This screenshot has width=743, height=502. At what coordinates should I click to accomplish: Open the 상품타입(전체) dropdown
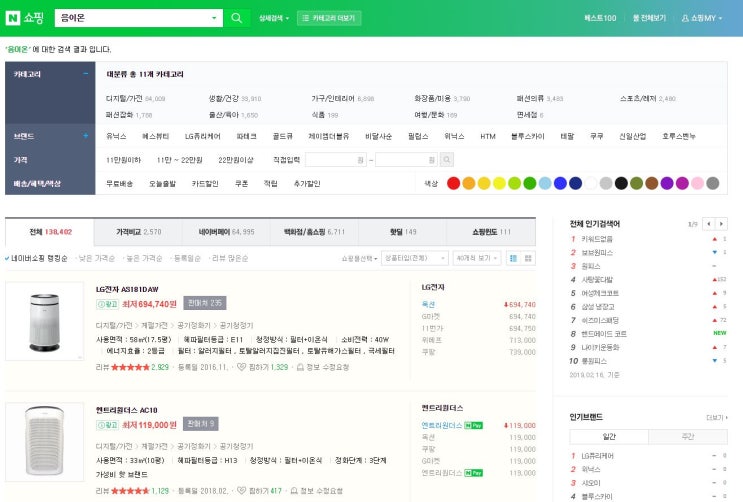pos(415,258)
